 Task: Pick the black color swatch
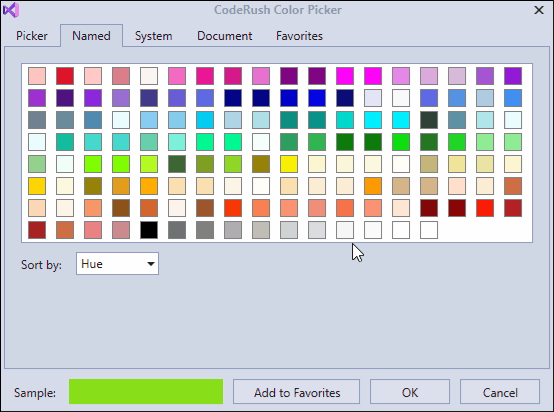point(149,230)
